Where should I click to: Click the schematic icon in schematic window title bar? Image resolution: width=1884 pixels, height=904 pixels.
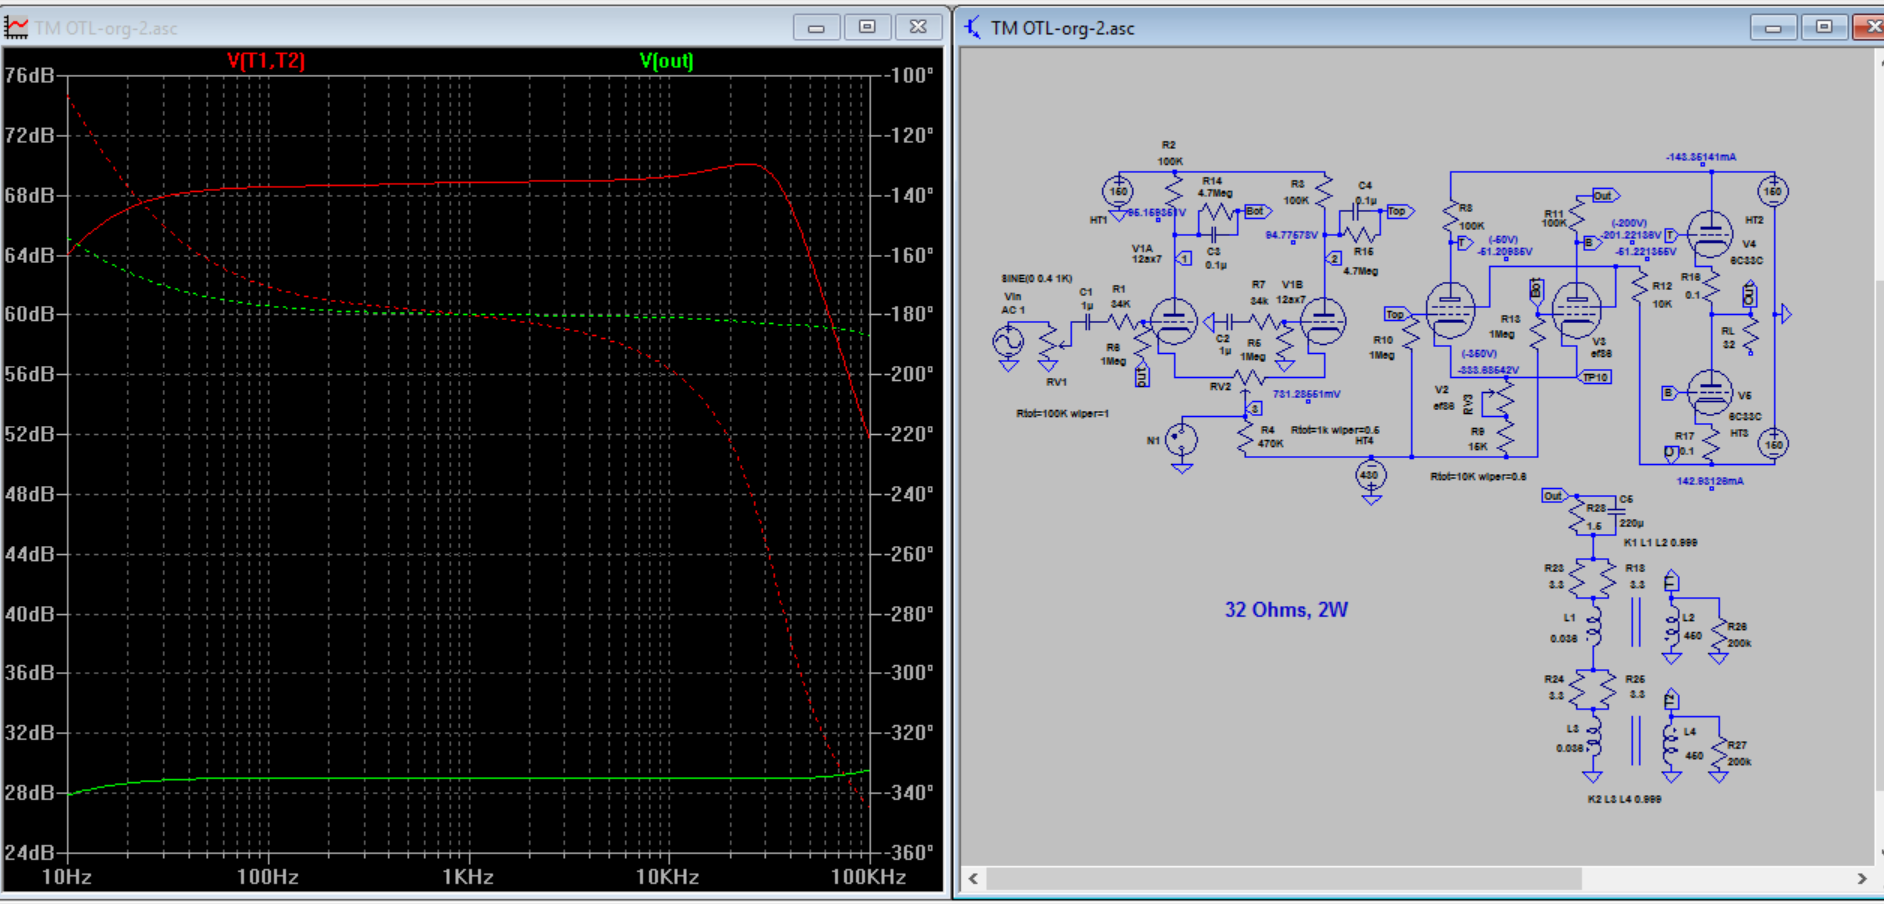tap(972, 27)
